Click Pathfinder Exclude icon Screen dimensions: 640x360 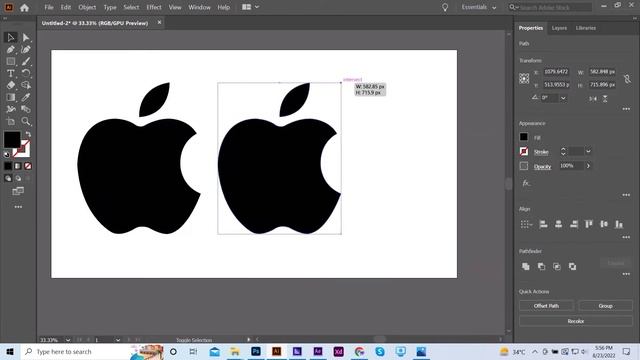[x=572, y=267]
